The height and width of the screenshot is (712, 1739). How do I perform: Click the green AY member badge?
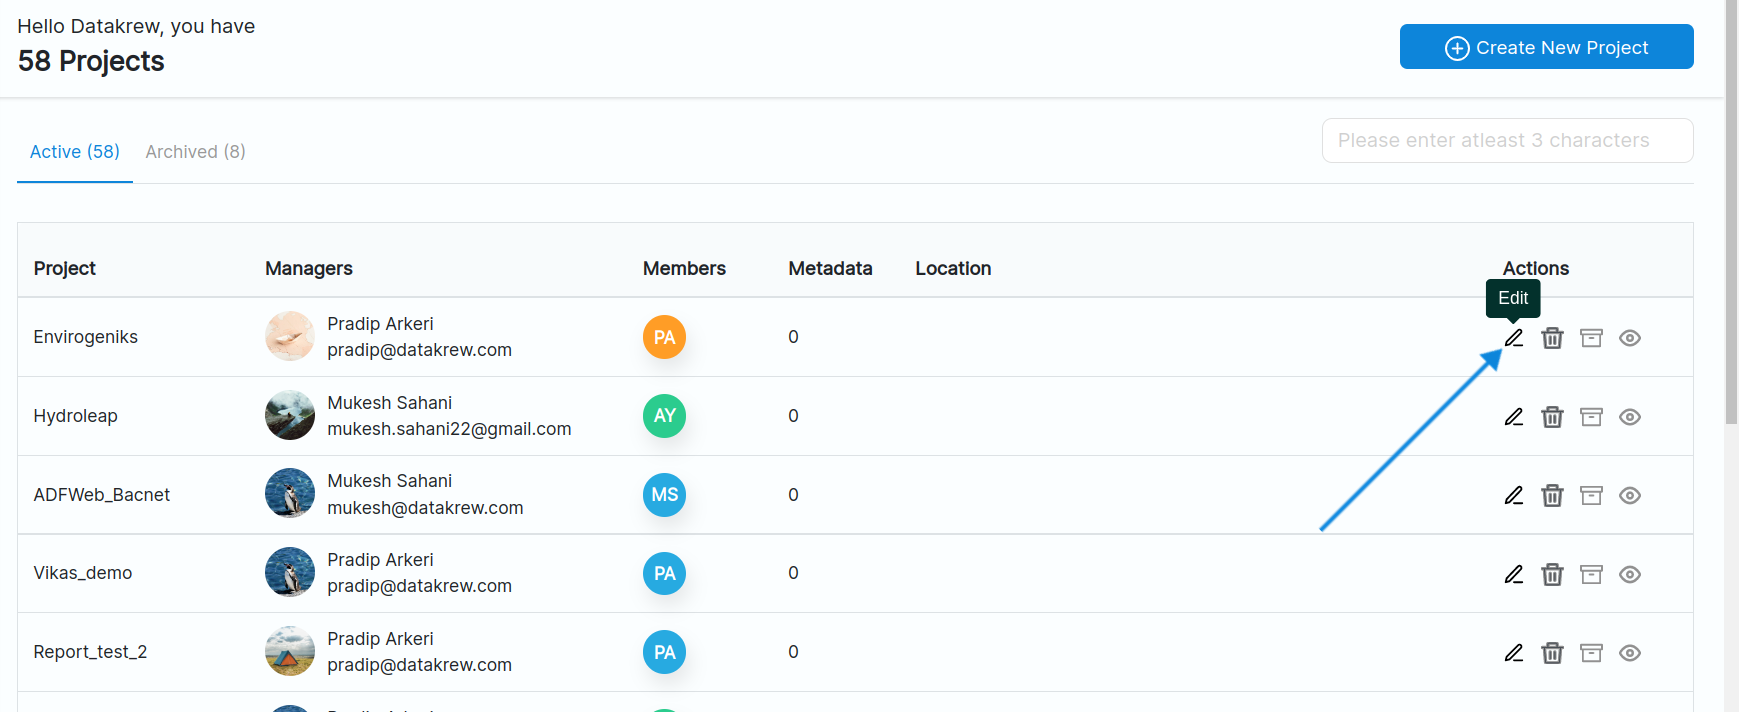coord(664,416)
